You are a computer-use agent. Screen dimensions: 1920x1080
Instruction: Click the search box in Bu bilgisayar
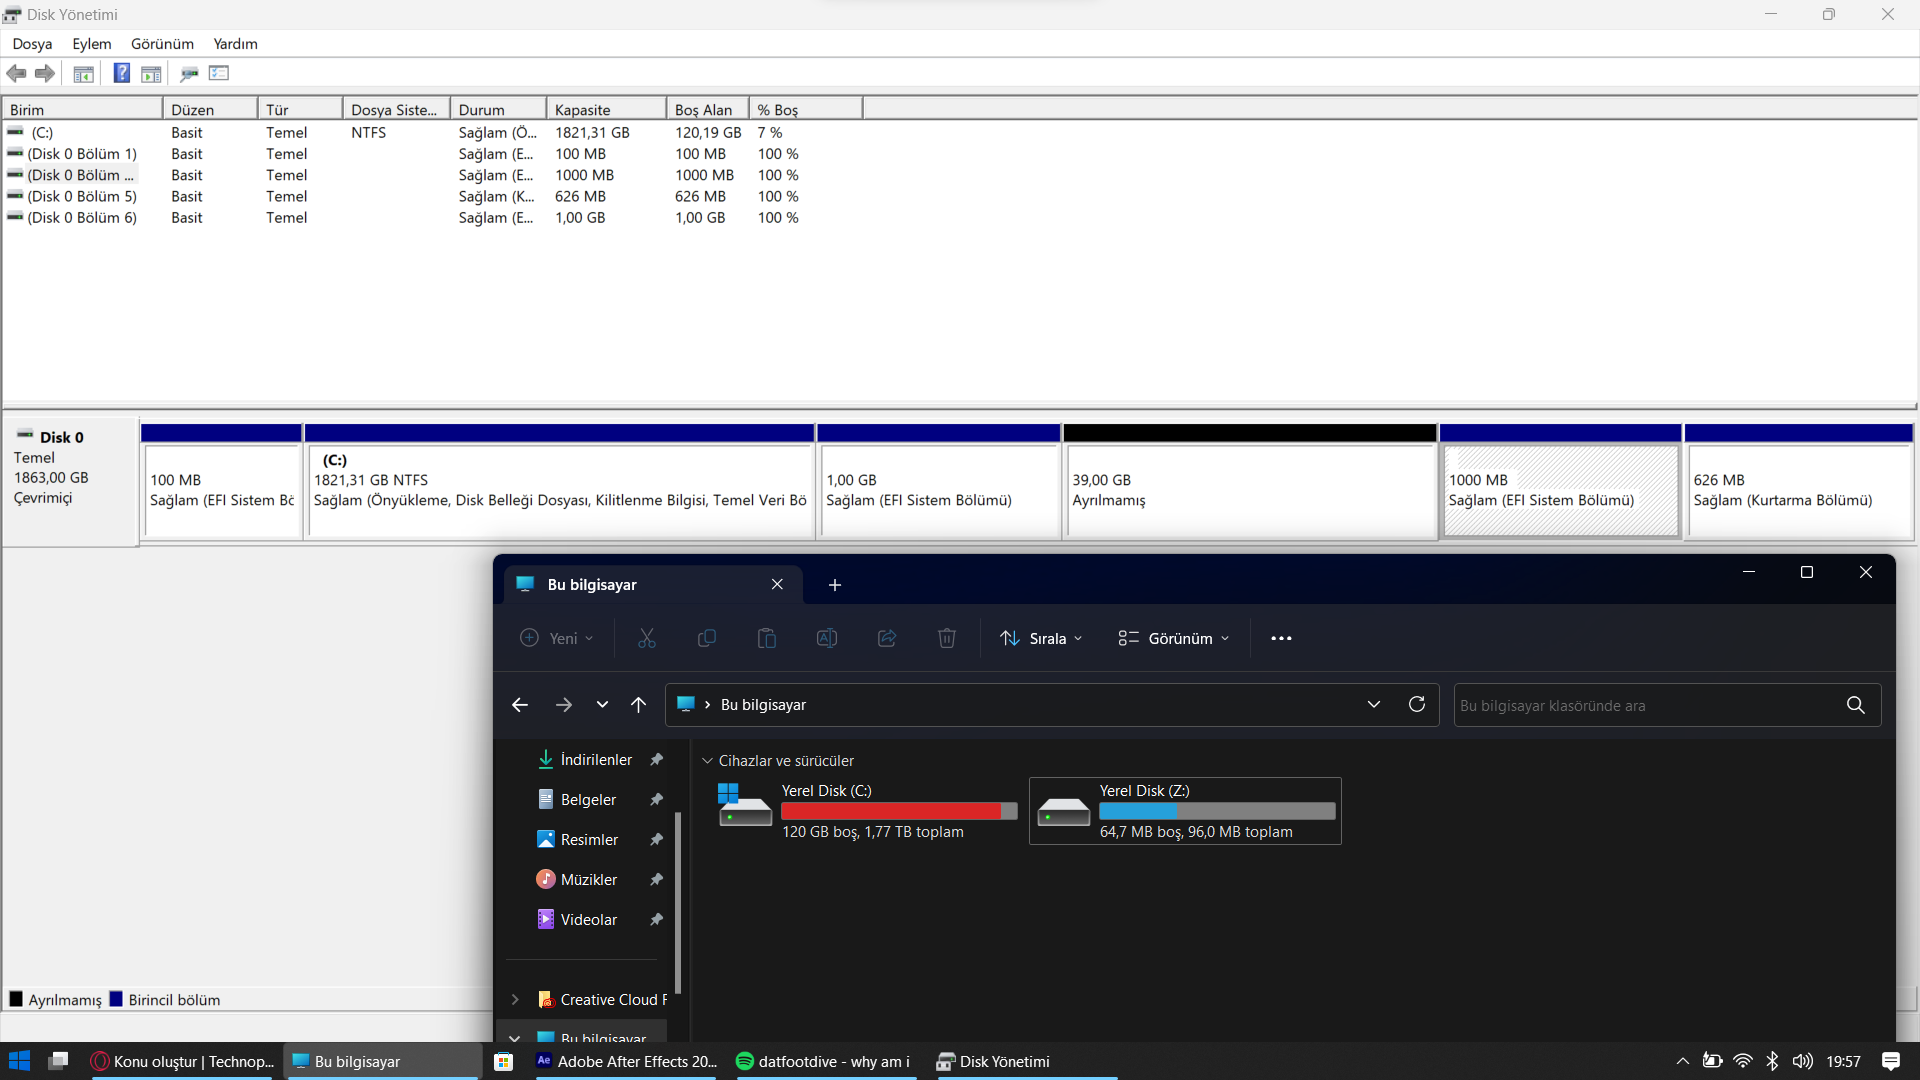coord(1645,705)
